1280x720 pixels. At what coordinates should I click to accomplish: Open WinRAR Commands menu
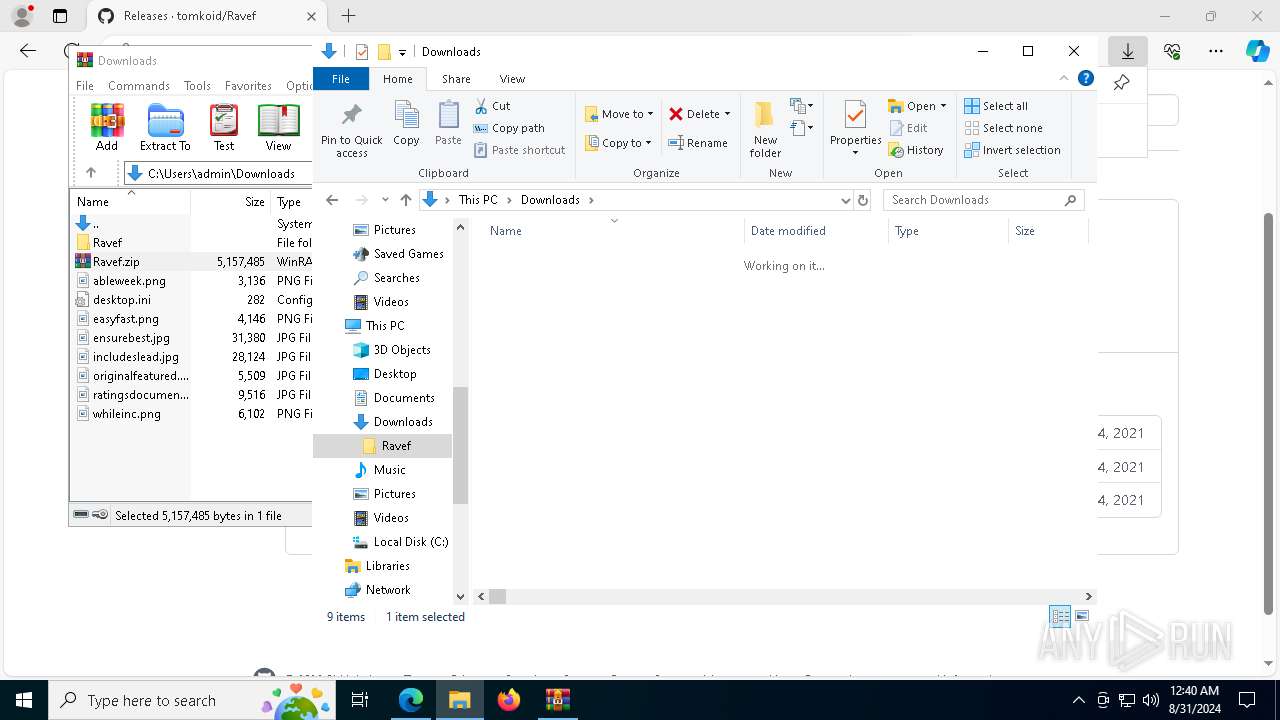(x=139, y=86)
